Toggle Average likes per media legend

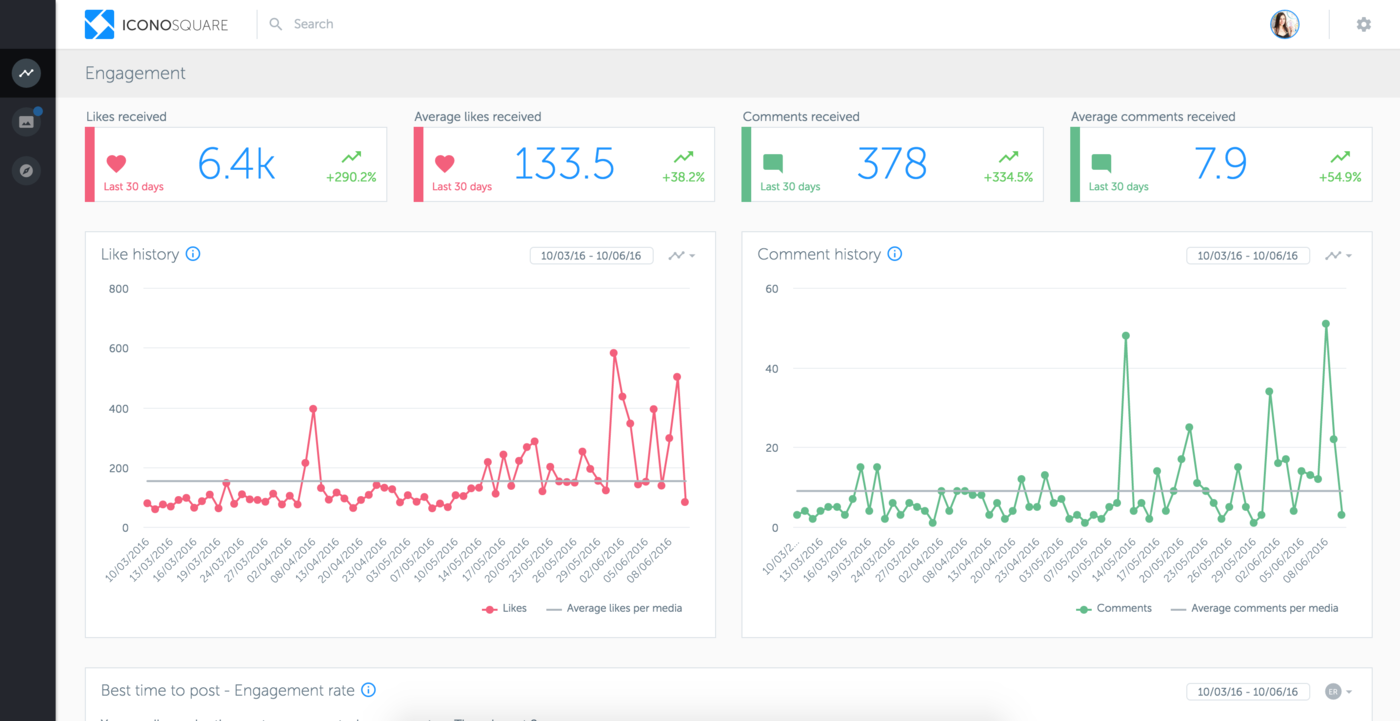(x=614, y=608)
